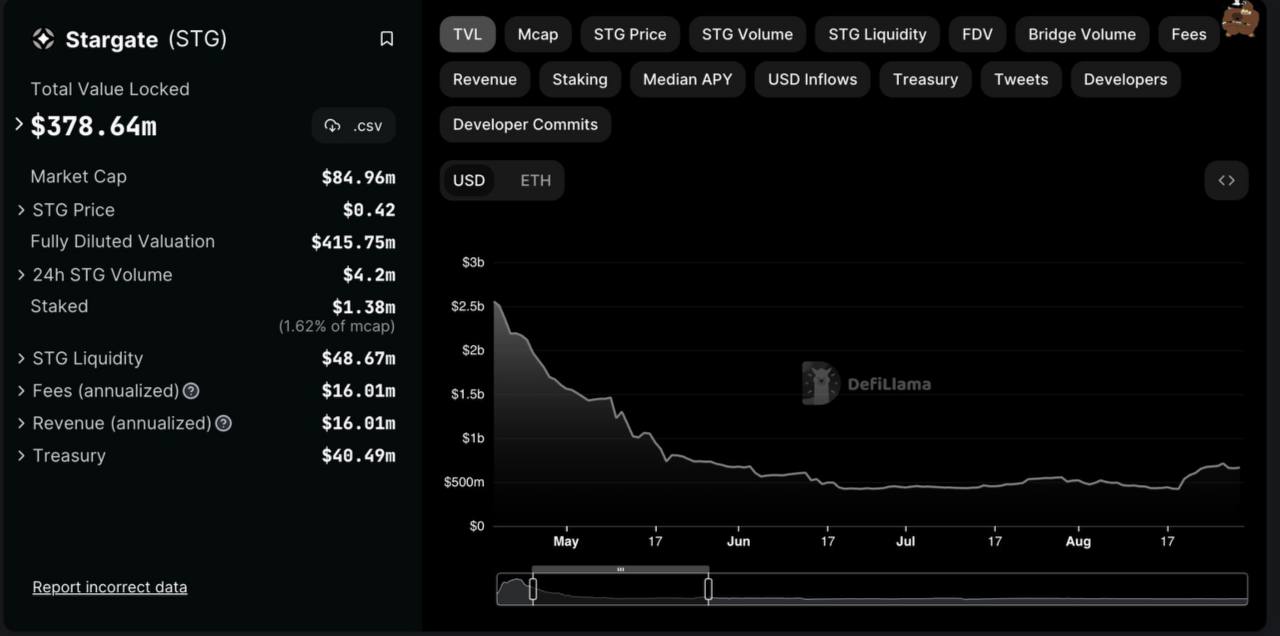Toggle the STG Liquidity chart metric

(877, 34)
